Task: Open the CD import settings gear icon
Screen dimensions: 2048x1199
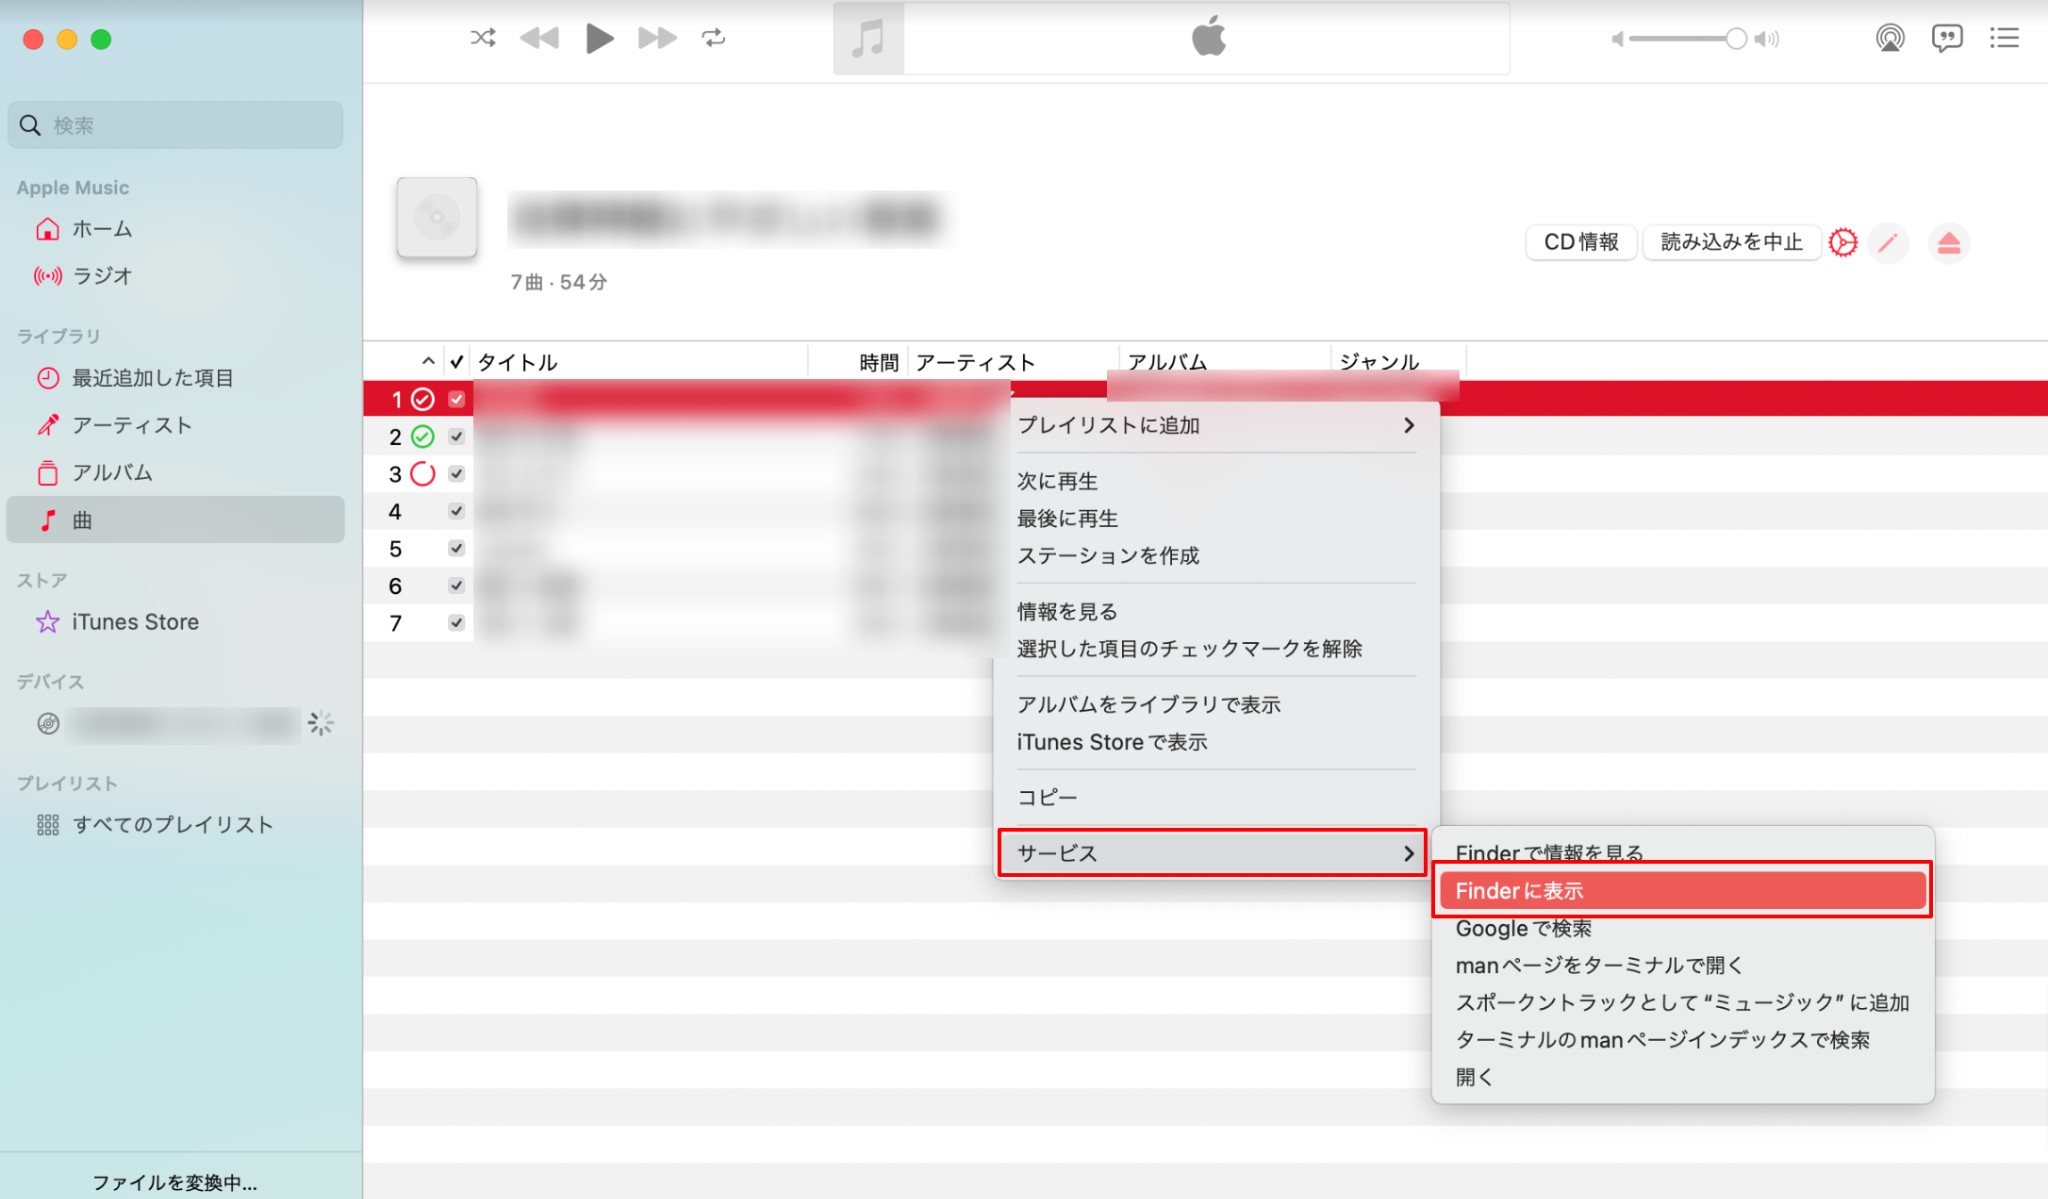Action: pos(1843,243)
